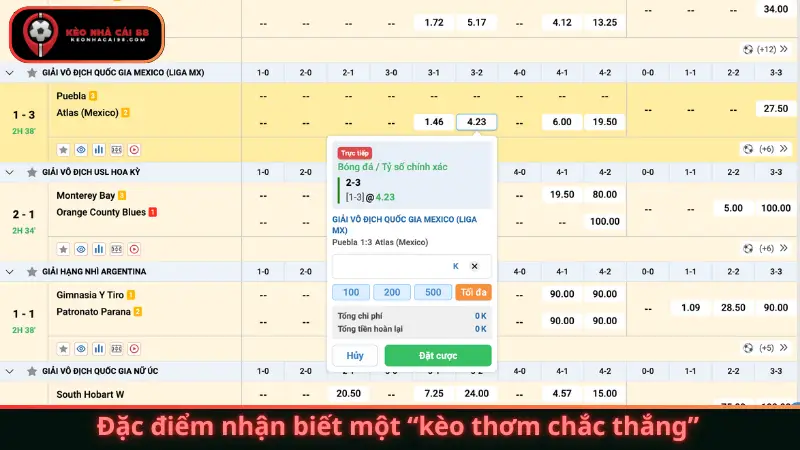Star the Giải Hạng Nhì Argentina league header

pos(32,272)
